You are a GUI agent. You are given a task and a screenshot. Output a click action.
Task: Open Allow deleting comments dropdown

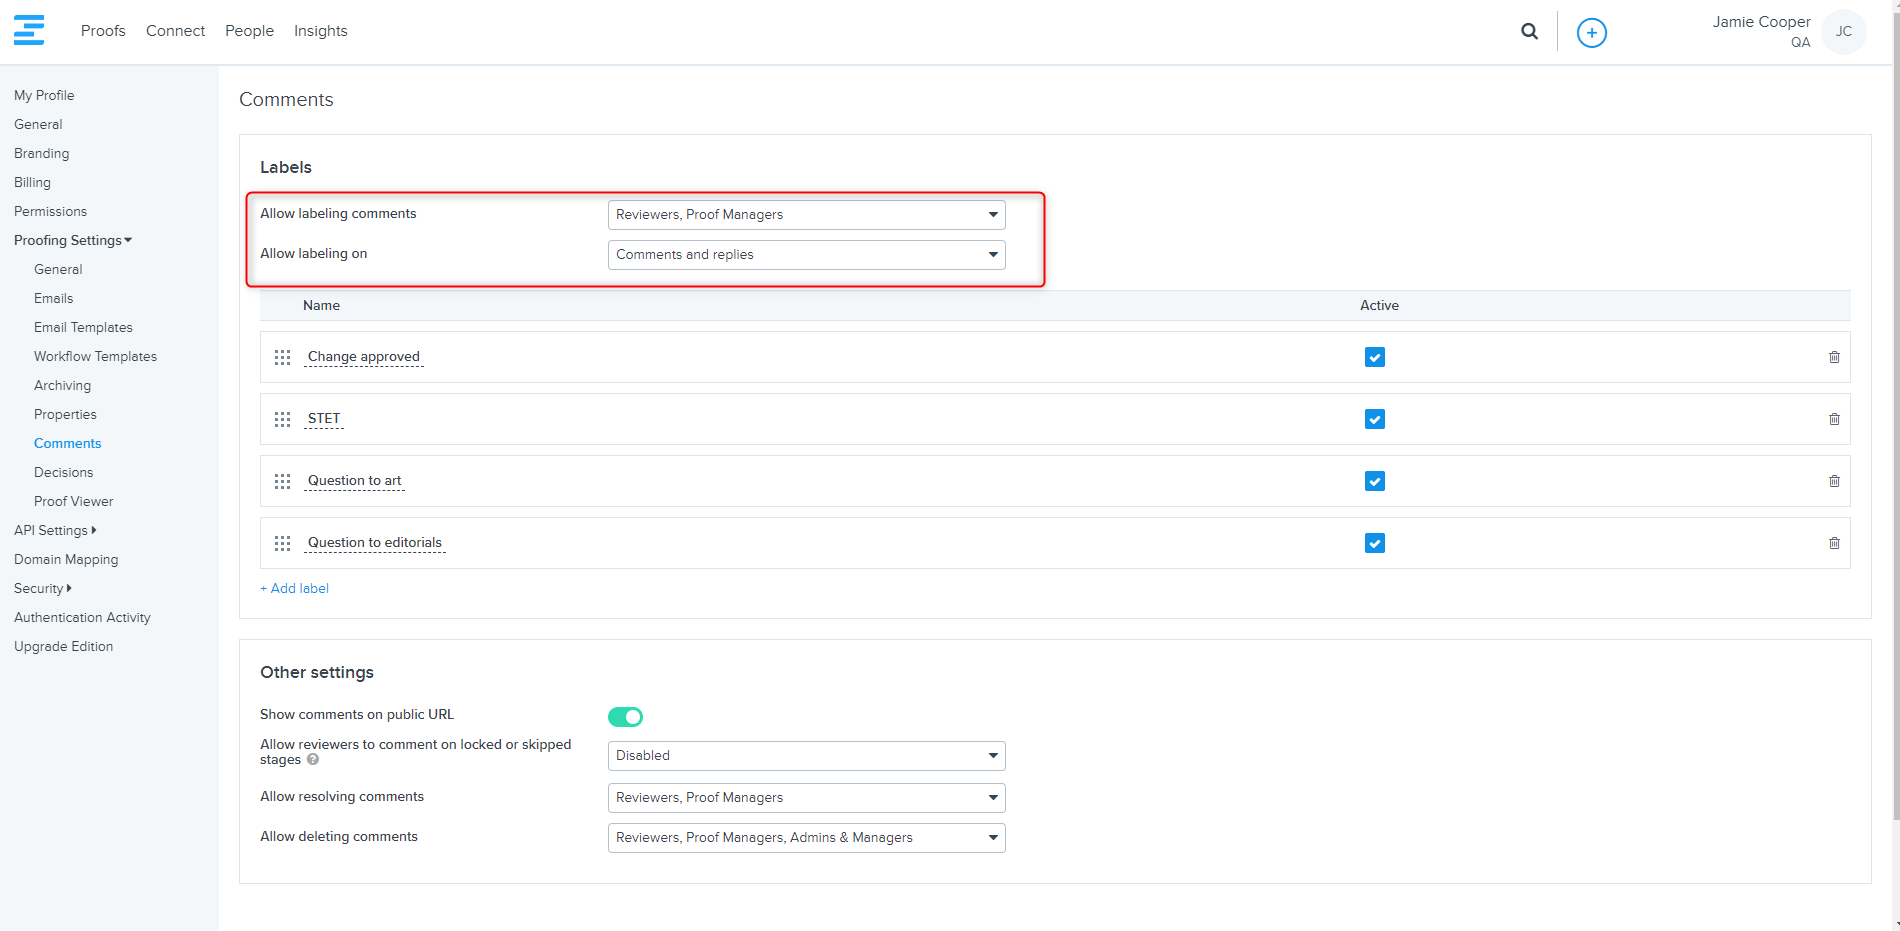pos(806,838)
